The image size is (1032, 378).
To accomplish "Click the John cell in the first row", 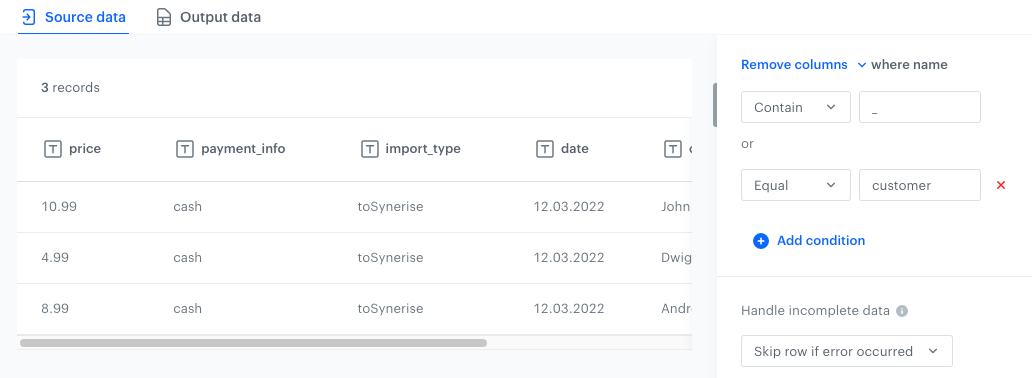I will [x=676, y=206].
